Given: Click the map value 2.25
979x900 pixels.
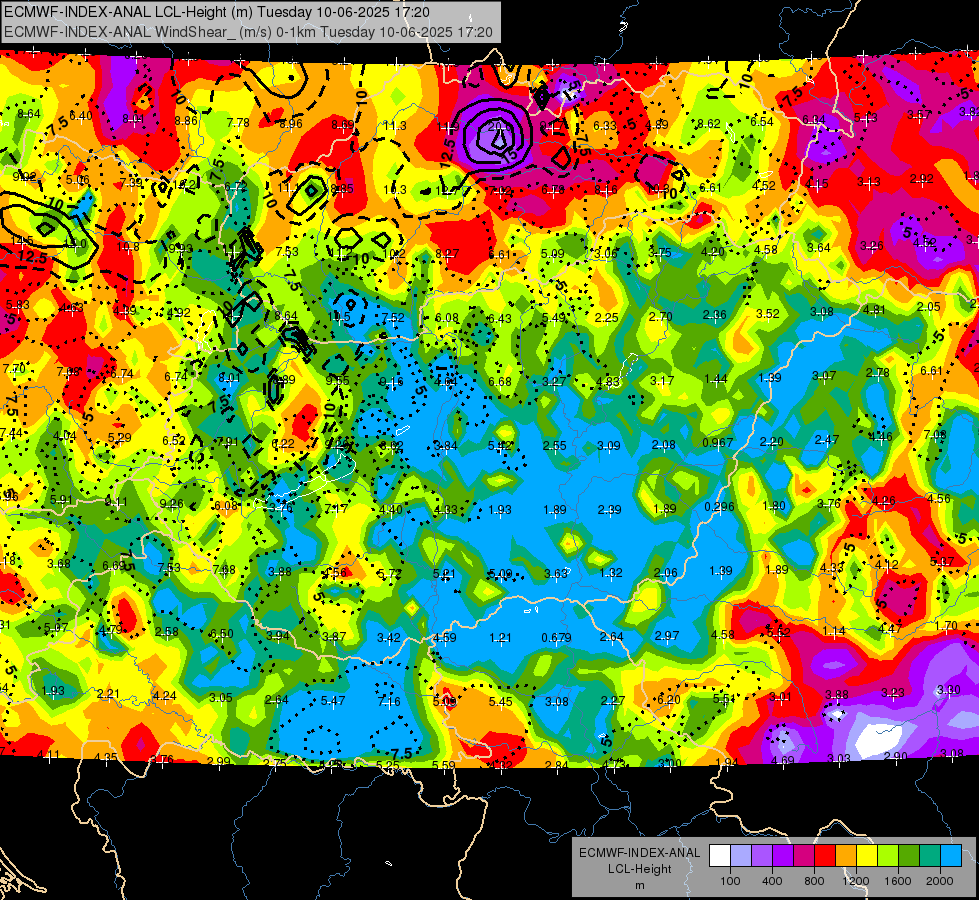Looking at the screenshot, I should [606, 318].
